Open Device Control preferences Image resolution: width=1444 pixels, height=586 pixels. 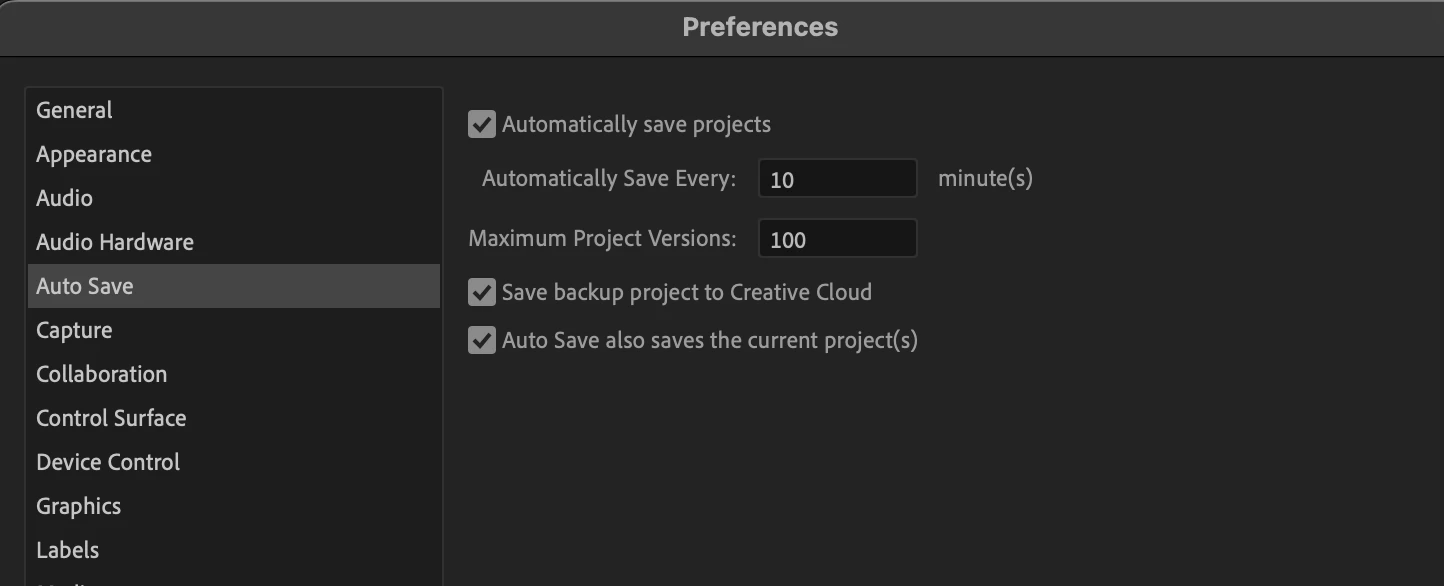pyautogui.click(x=108, y=462)
